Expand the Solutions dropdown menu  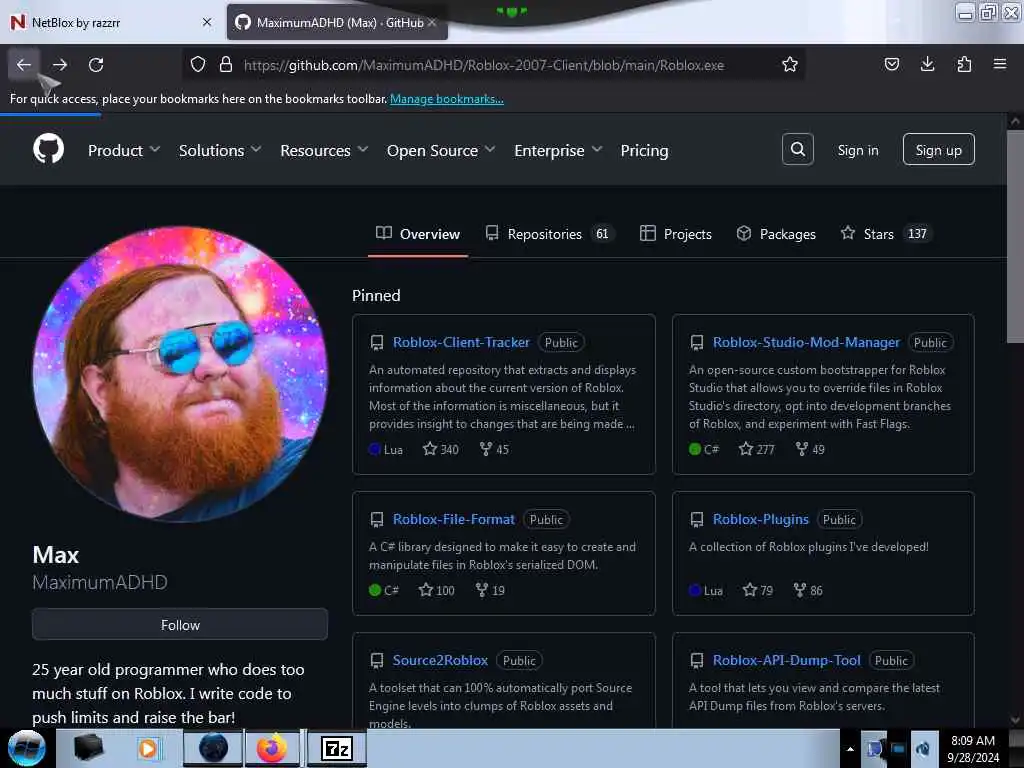click(x=220, y=150)
